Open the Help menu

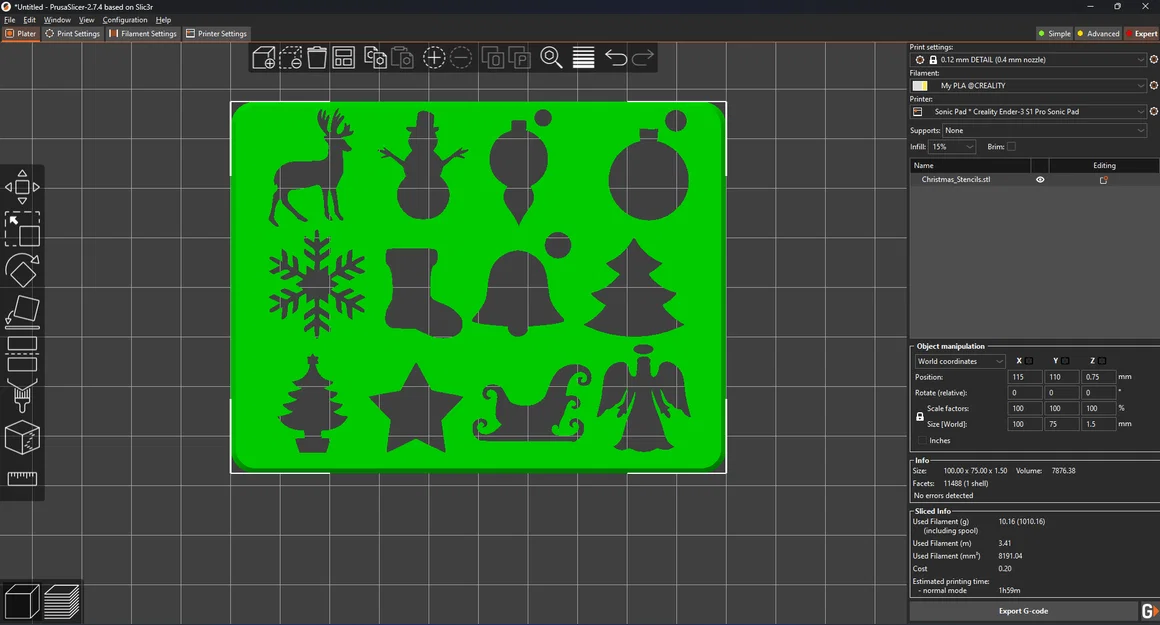pos(163,20)
